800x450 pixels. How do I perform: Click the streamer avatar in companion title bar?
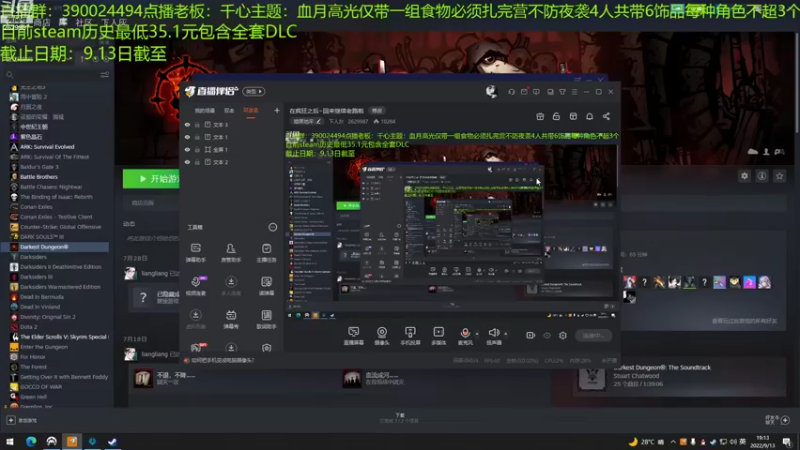tap(491, 91)
